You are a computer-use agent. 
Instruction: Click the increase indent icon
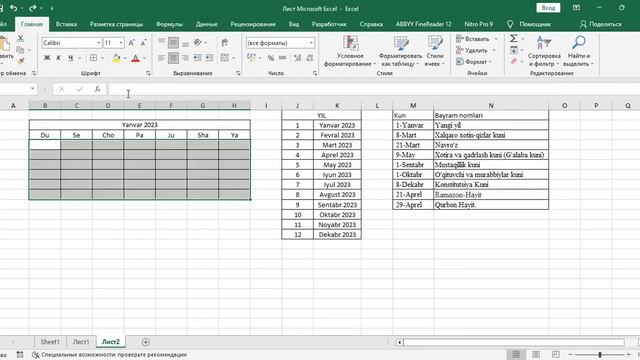[x=209, y=58]
